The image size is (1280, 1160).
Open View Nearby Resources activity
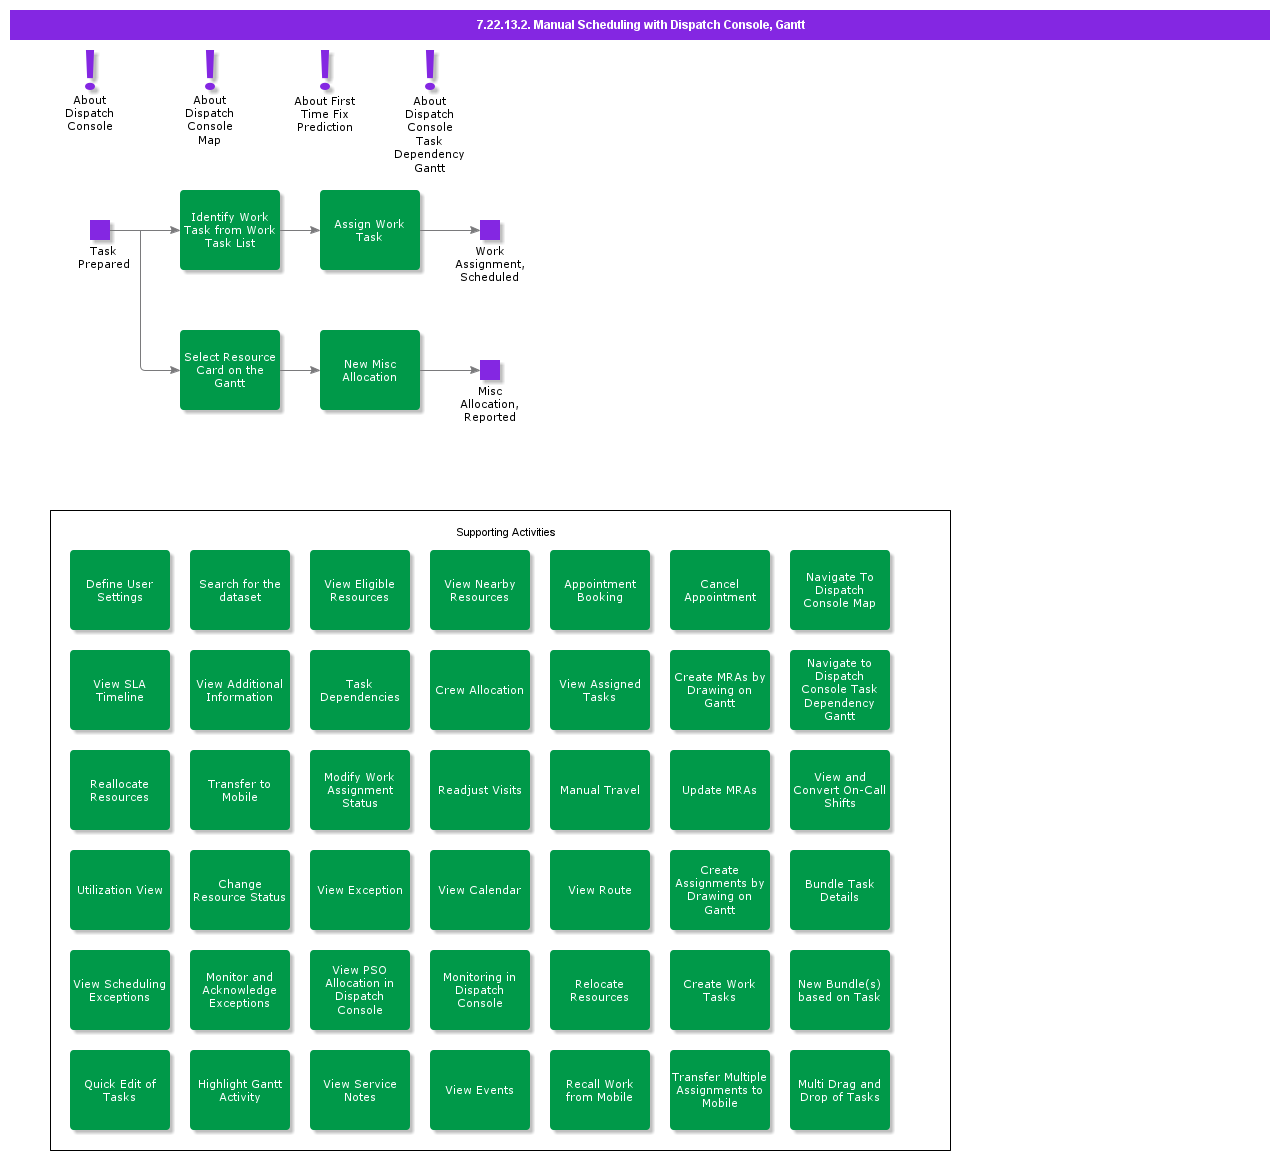click(x=480, y=590)
